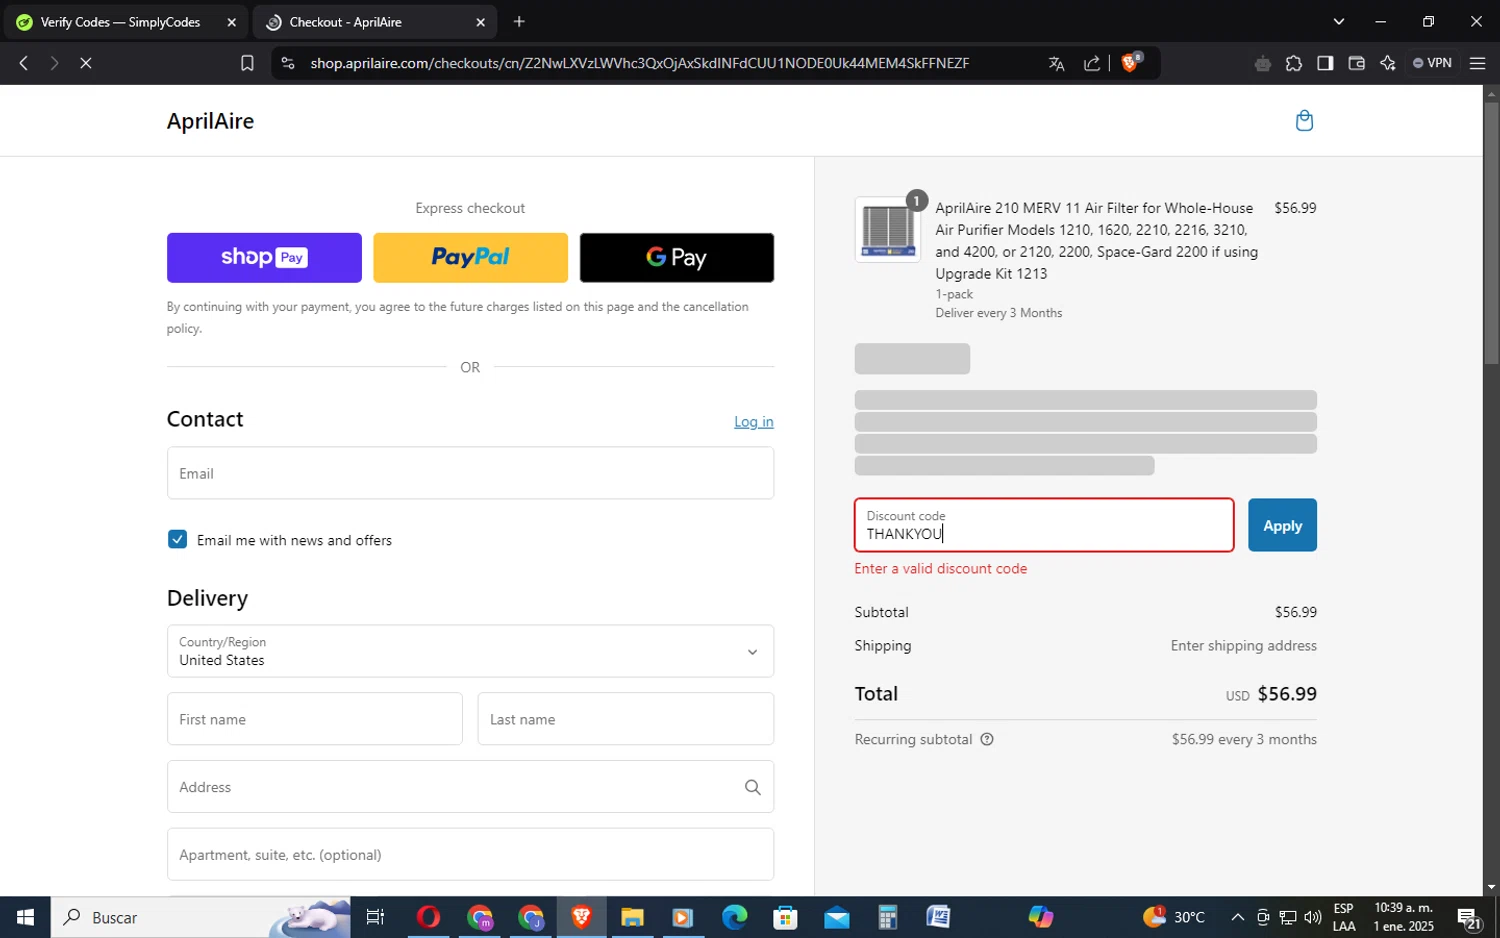The height and width of the screenshot is (938, 1500).
Task: Show hidden system tray icons
Action: [1237, 917]
